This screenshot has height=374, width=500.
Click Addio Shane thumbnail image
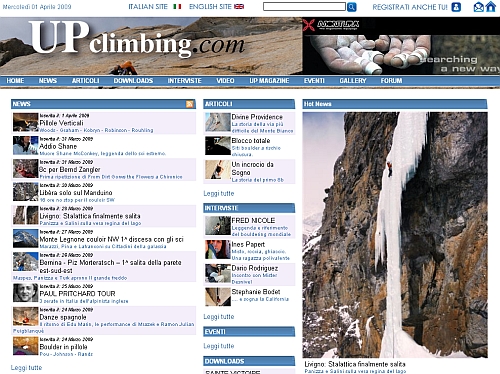pos(26,145)
